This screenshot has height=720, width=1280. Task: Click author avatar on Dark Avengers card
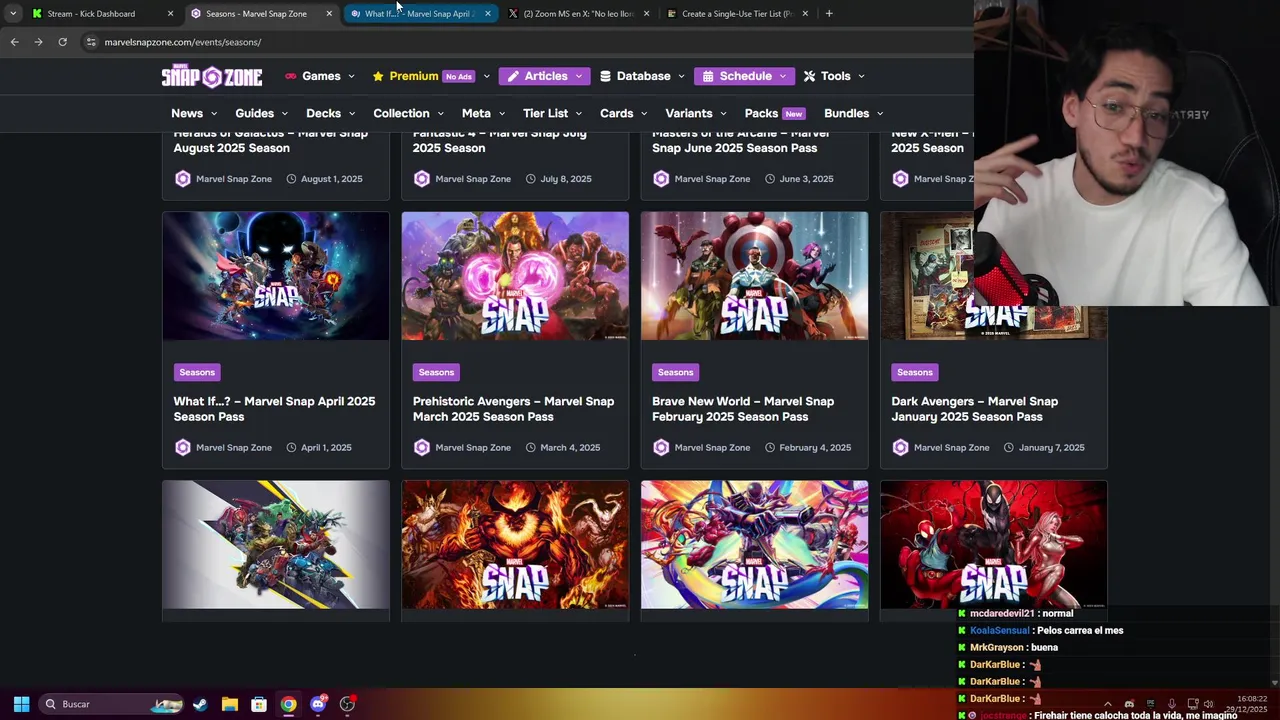(x=900, y=447)
